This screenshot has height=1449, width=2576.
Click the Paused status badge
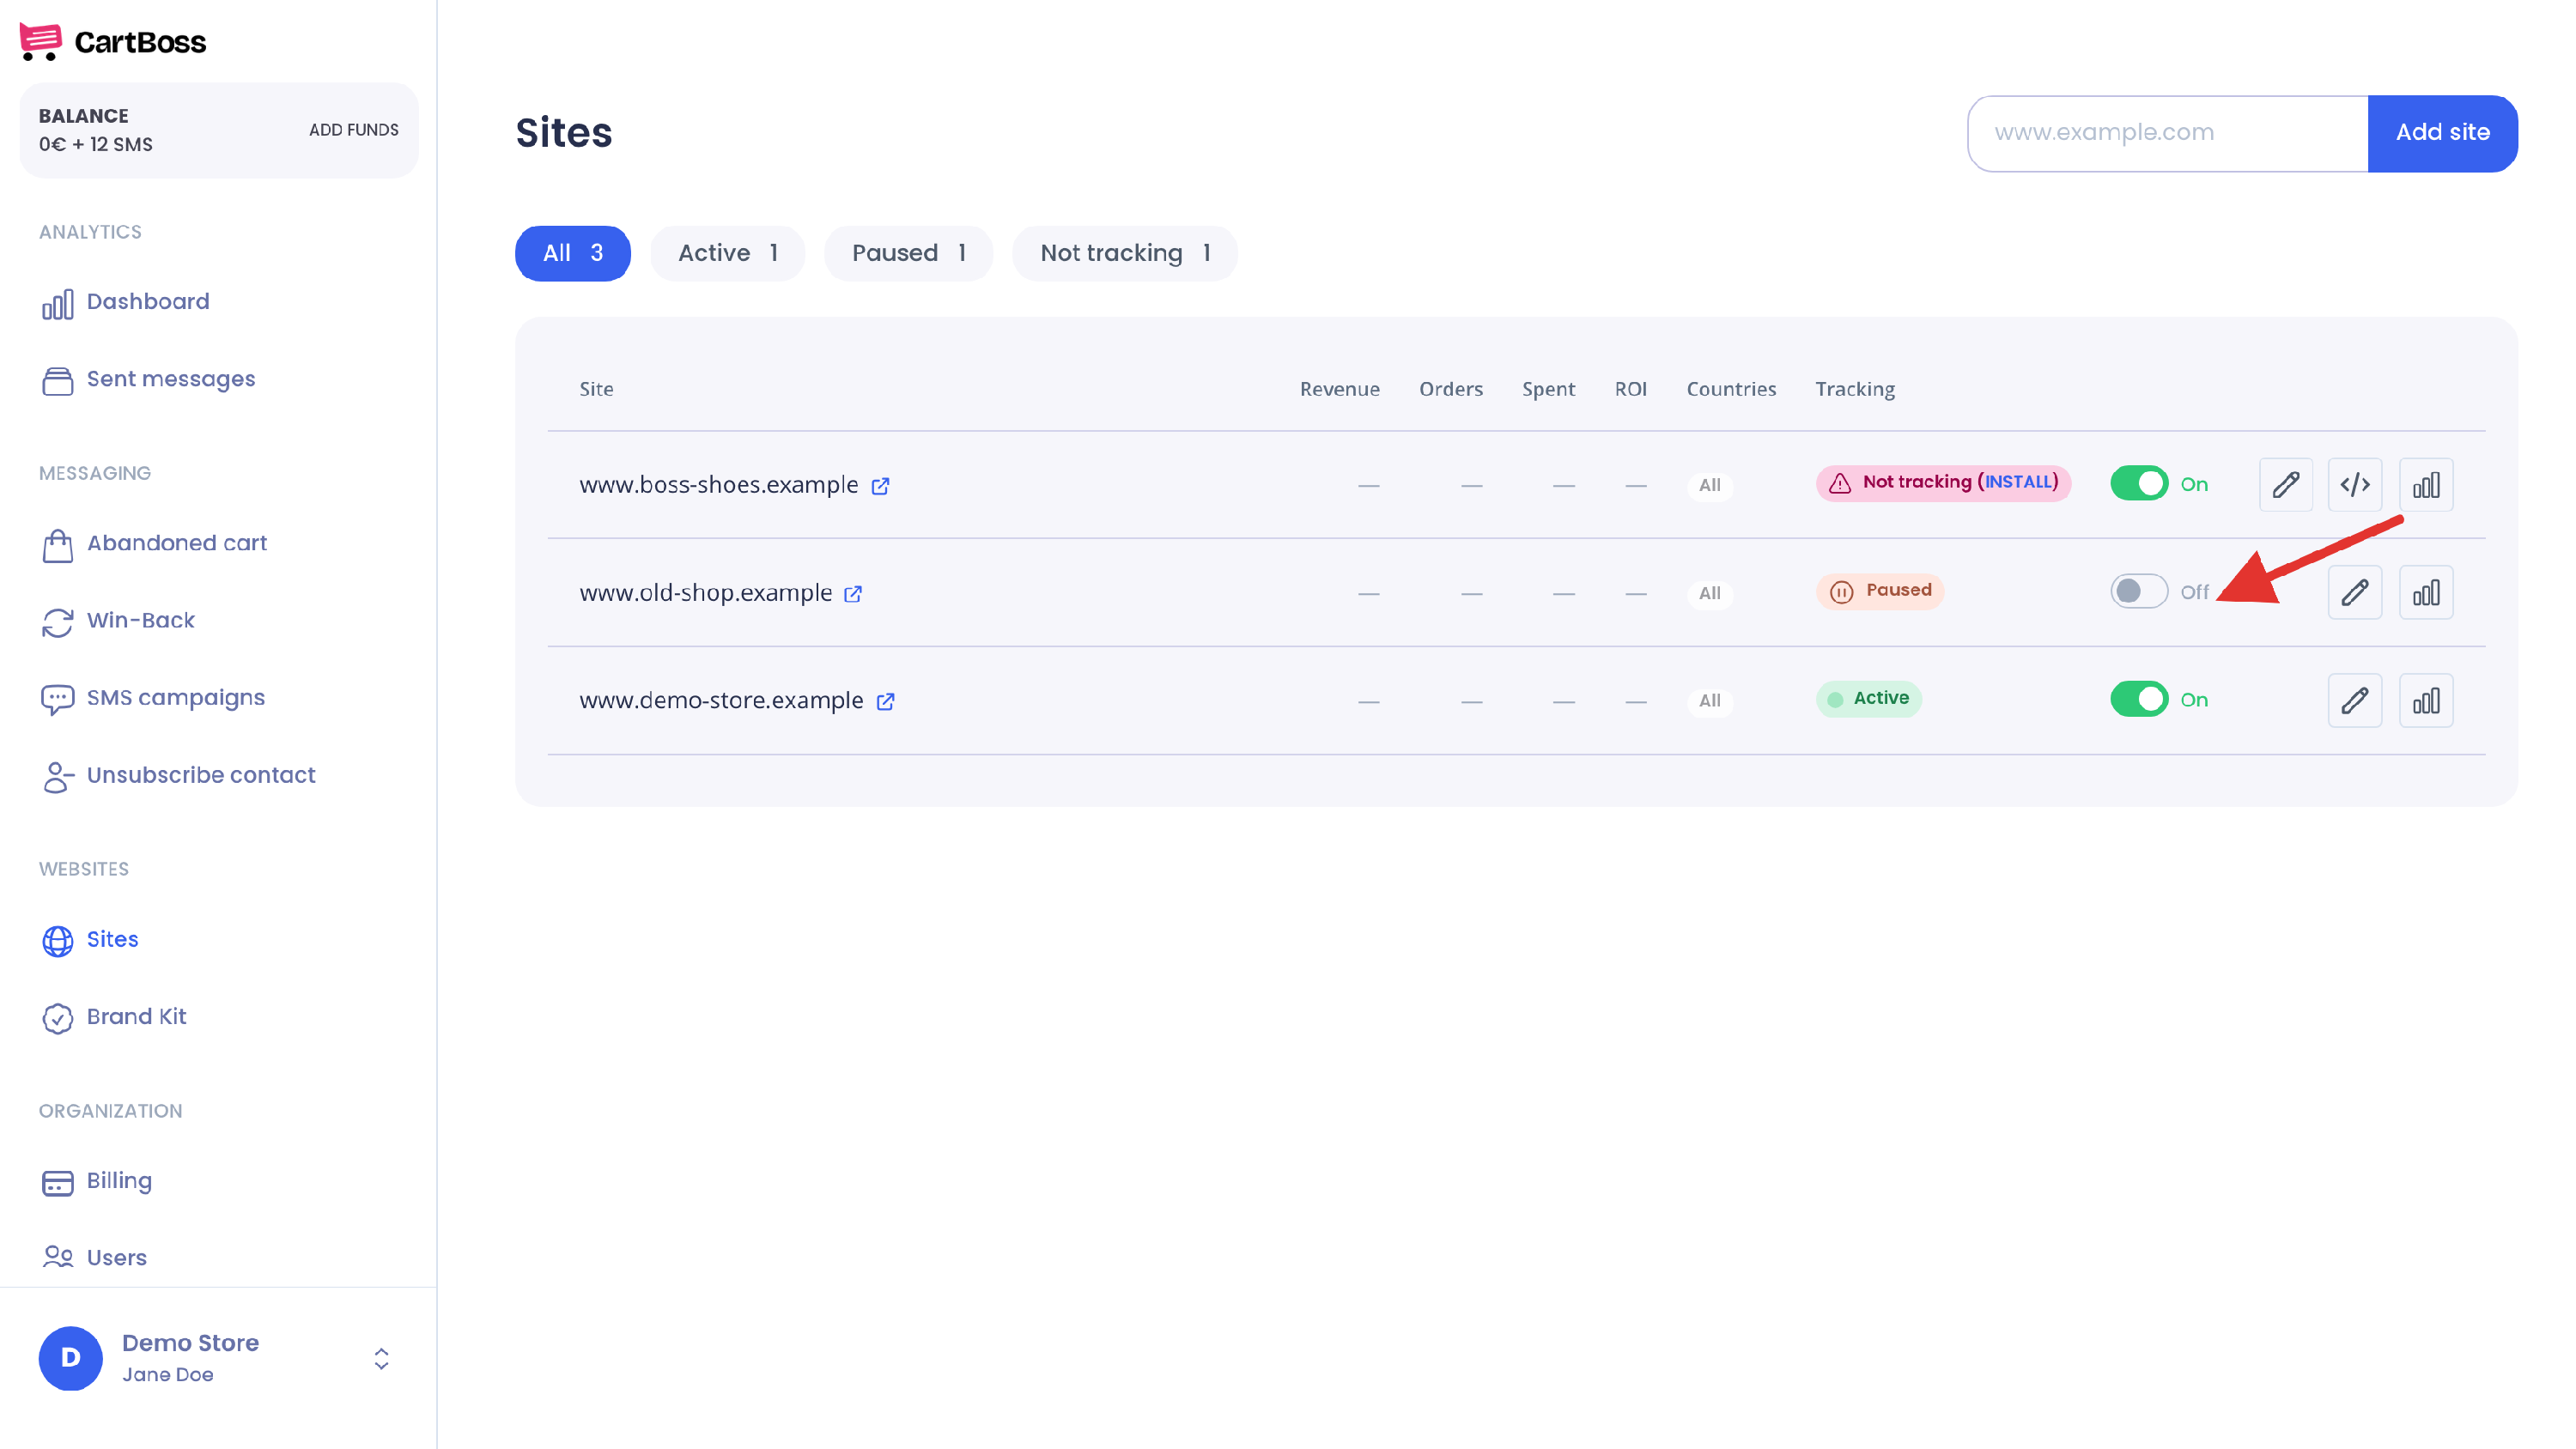point(1879,591)
